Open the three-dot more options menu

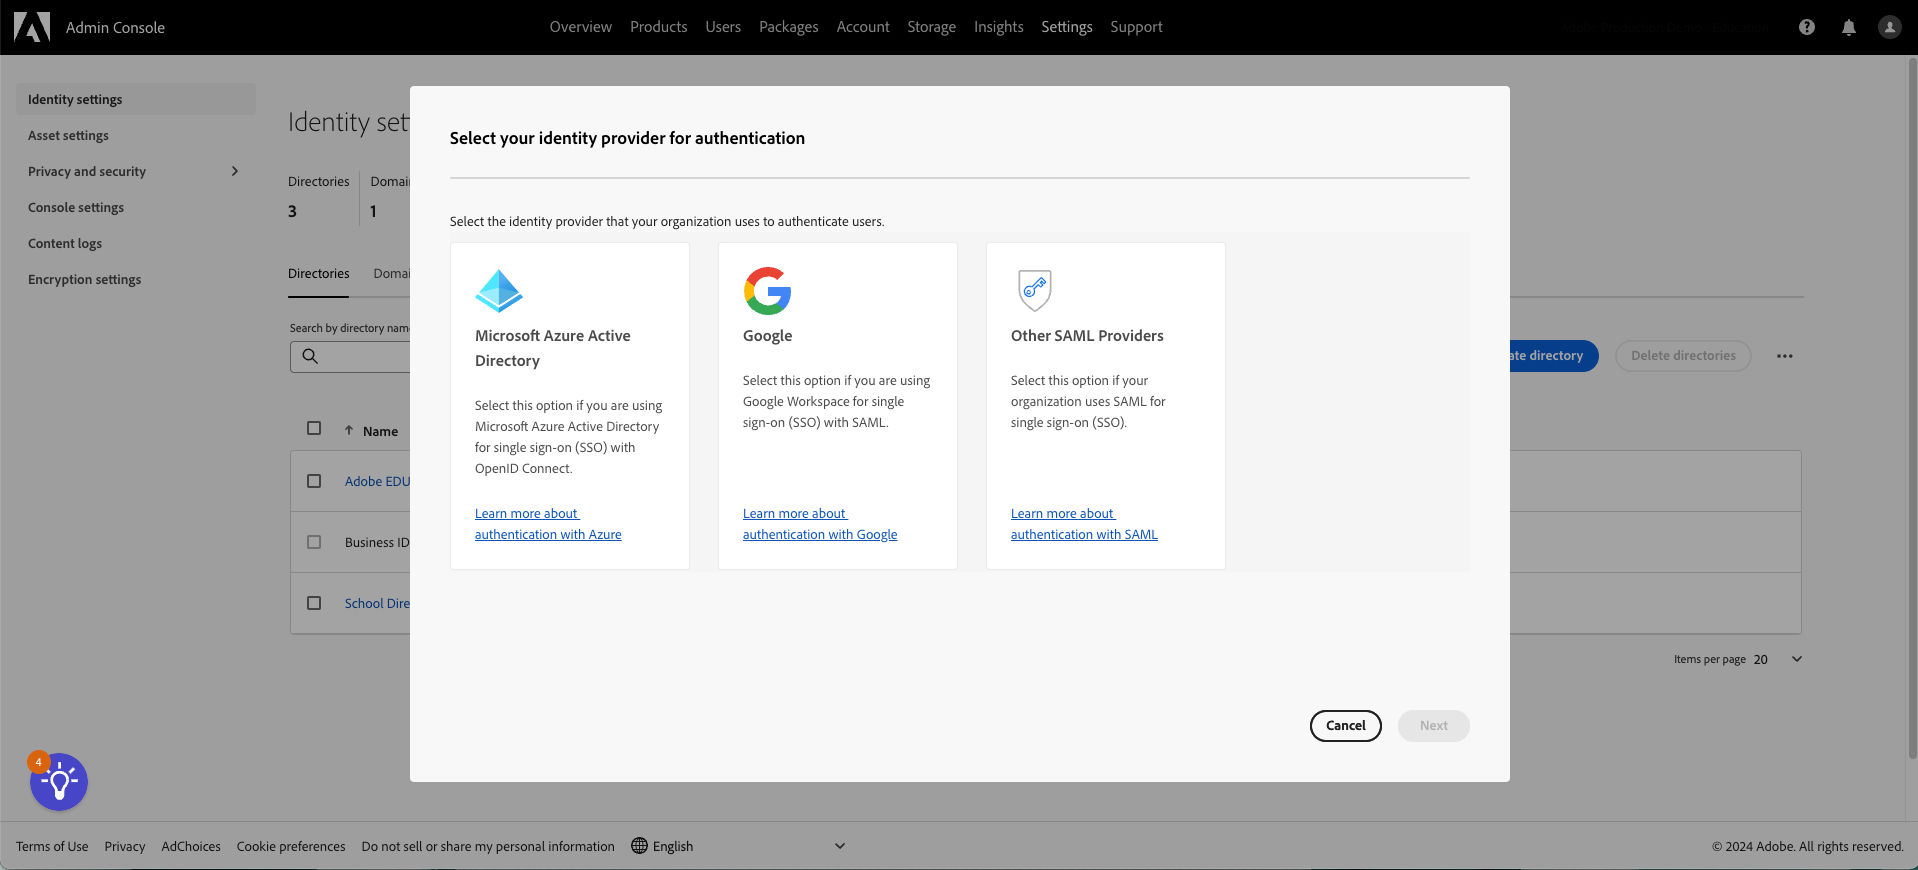[1784, 356]
